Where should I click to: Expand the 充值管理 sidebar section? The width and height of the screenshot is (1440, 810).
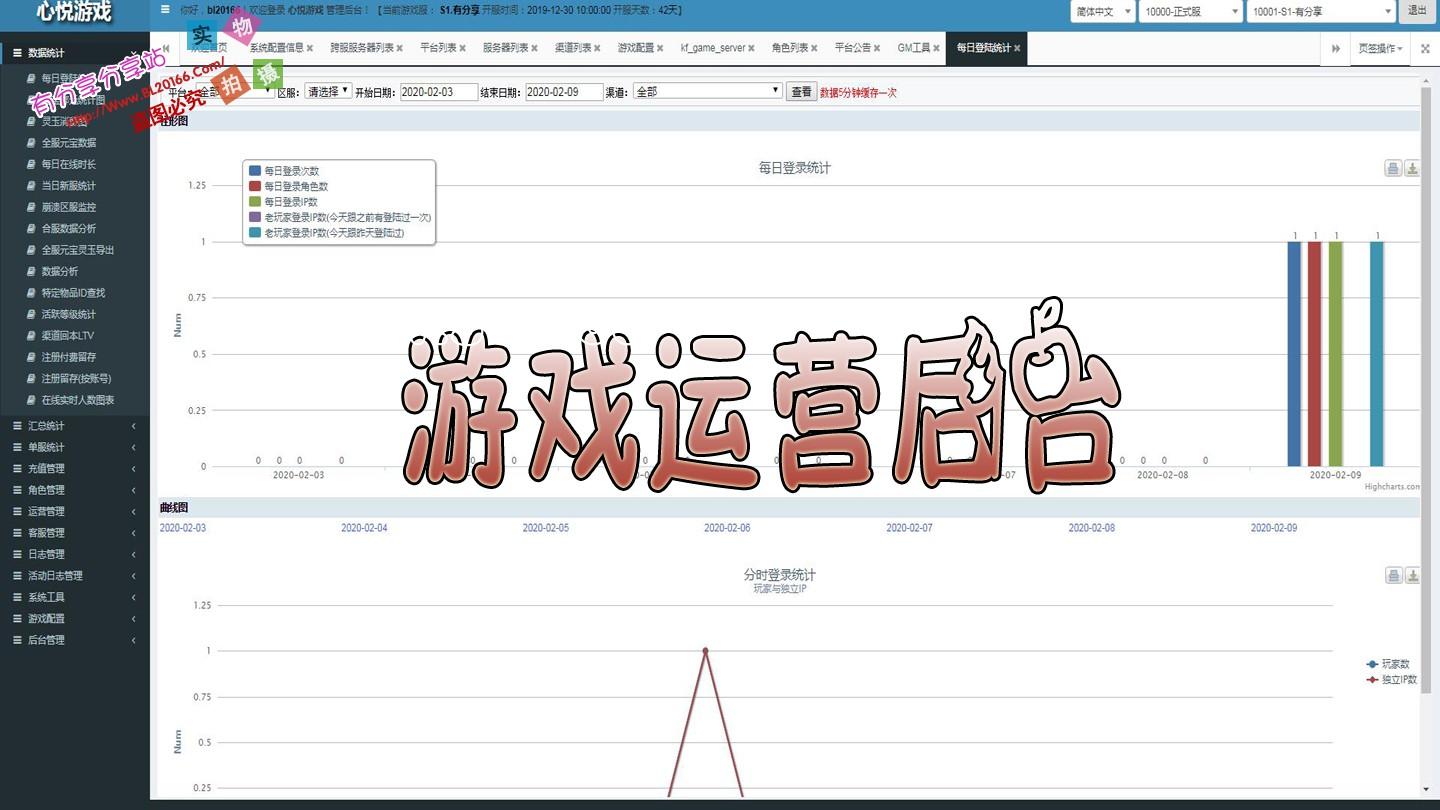pos(75,468)
